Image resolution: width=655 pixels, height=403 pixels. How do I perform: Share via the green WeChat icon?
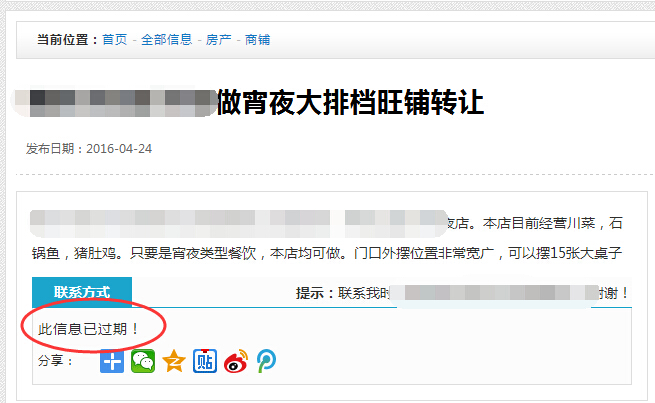point(143,361)
